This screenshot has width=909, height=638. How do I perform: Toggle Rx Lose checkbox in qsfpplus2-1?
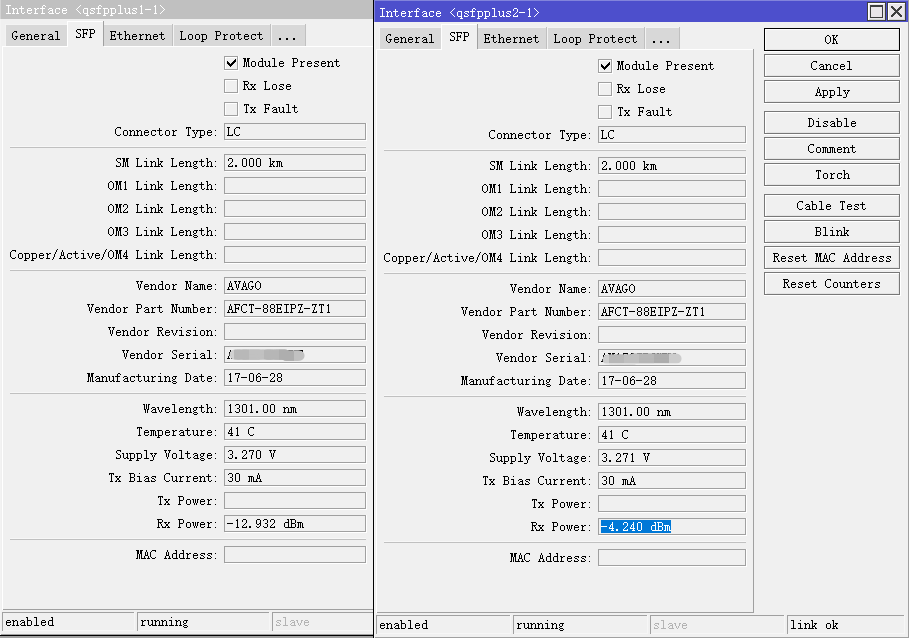pos(605,89)
